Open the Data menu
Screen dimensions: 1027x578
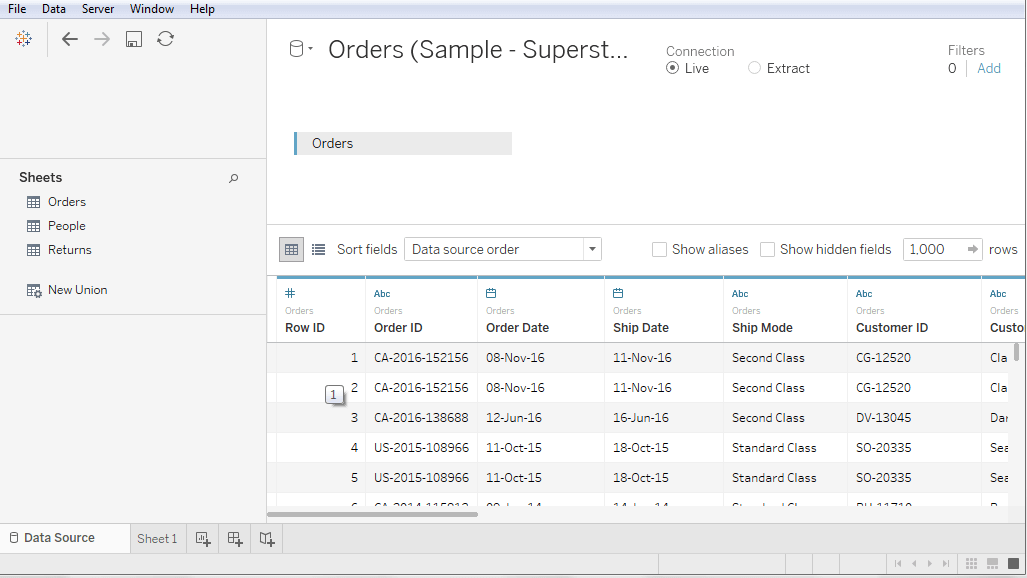coord(54,9)
